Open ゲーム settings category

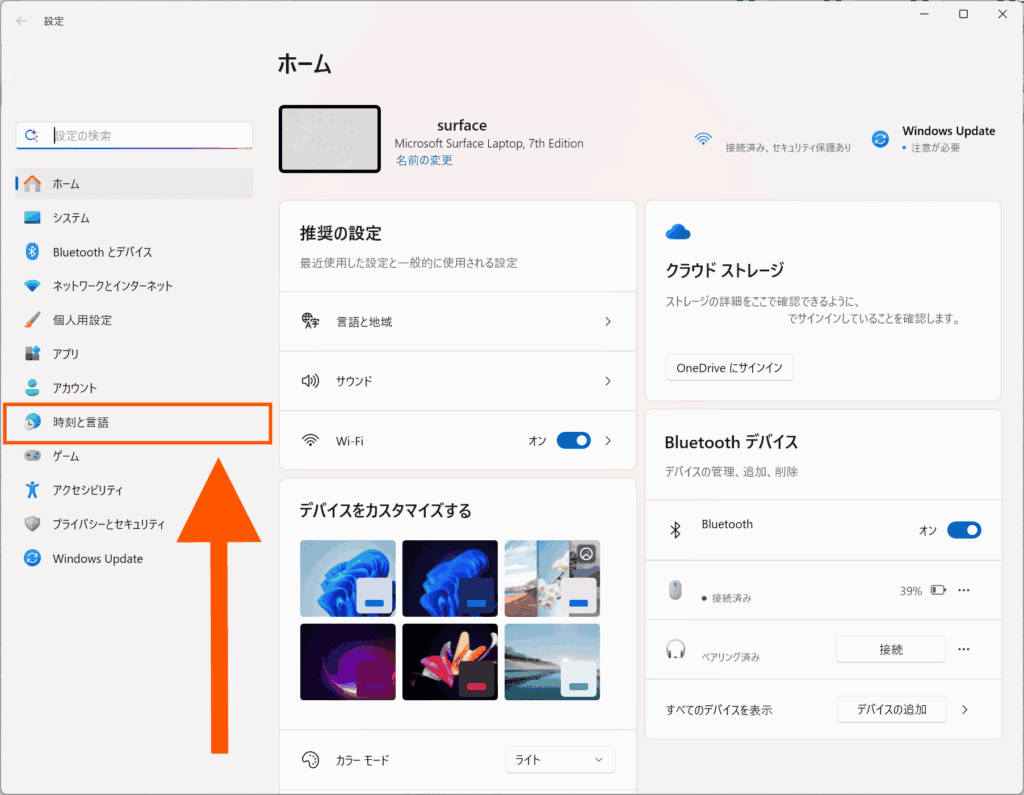click(135, 455)
